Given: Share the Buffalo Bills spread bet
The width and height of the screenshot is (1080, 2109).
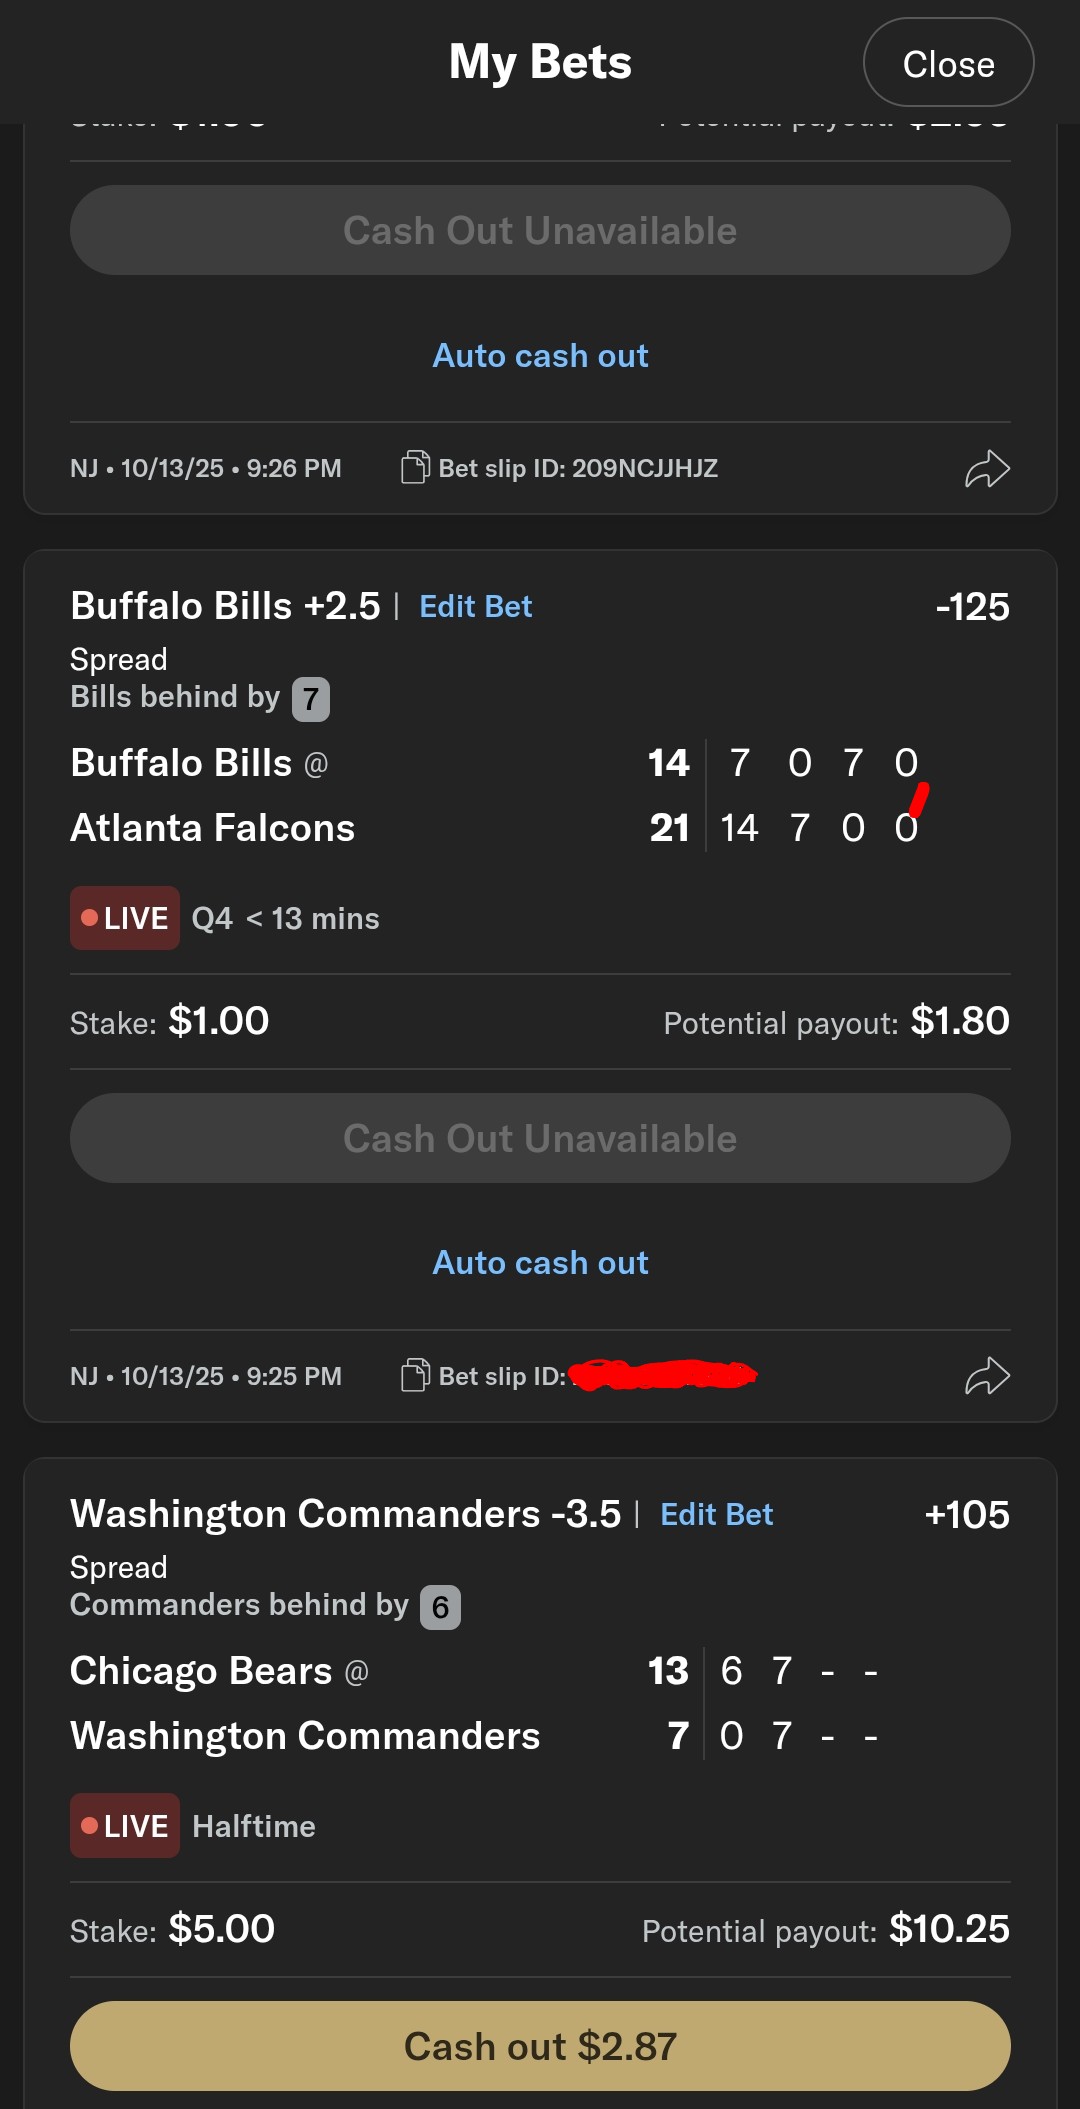Looking at the screenshot, I should pyautogui.click(x=987, y=1376).
